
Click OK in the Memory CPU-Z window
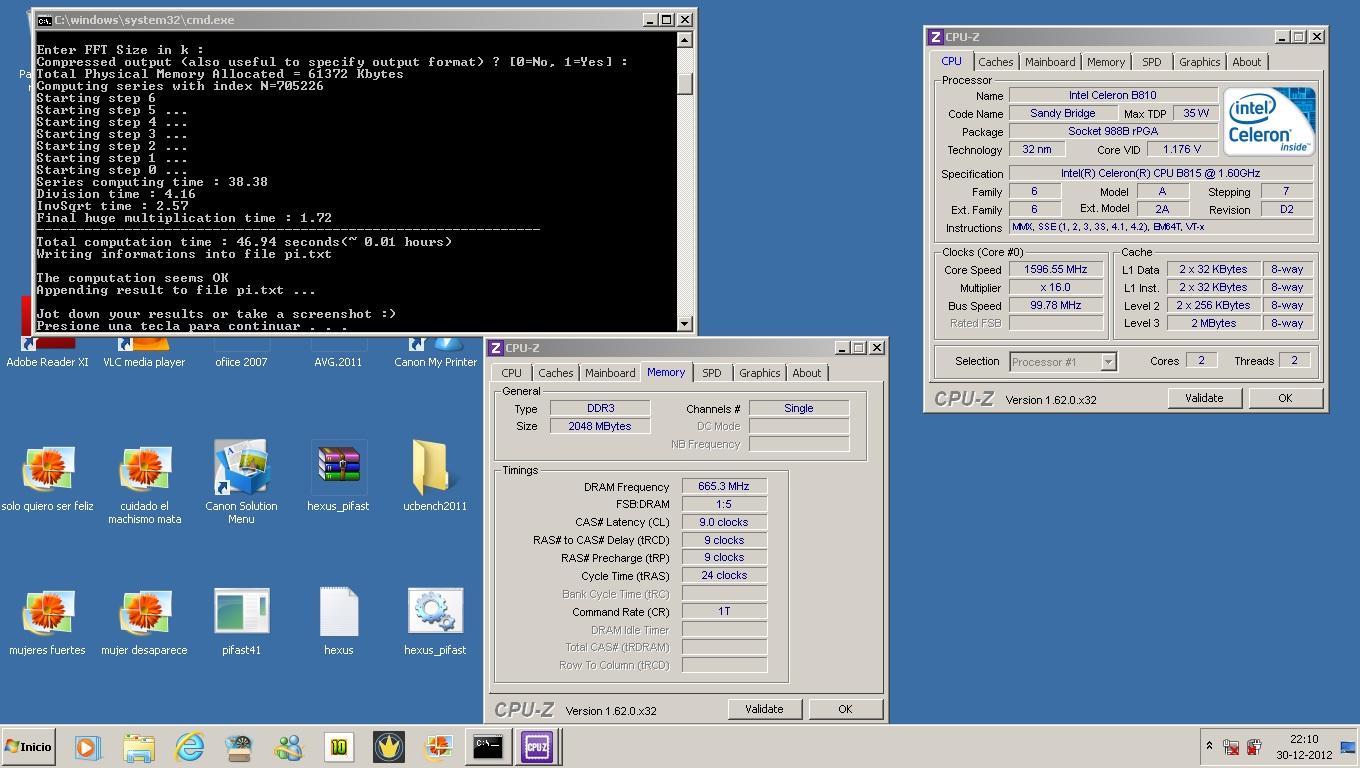(x=845, y=709)
